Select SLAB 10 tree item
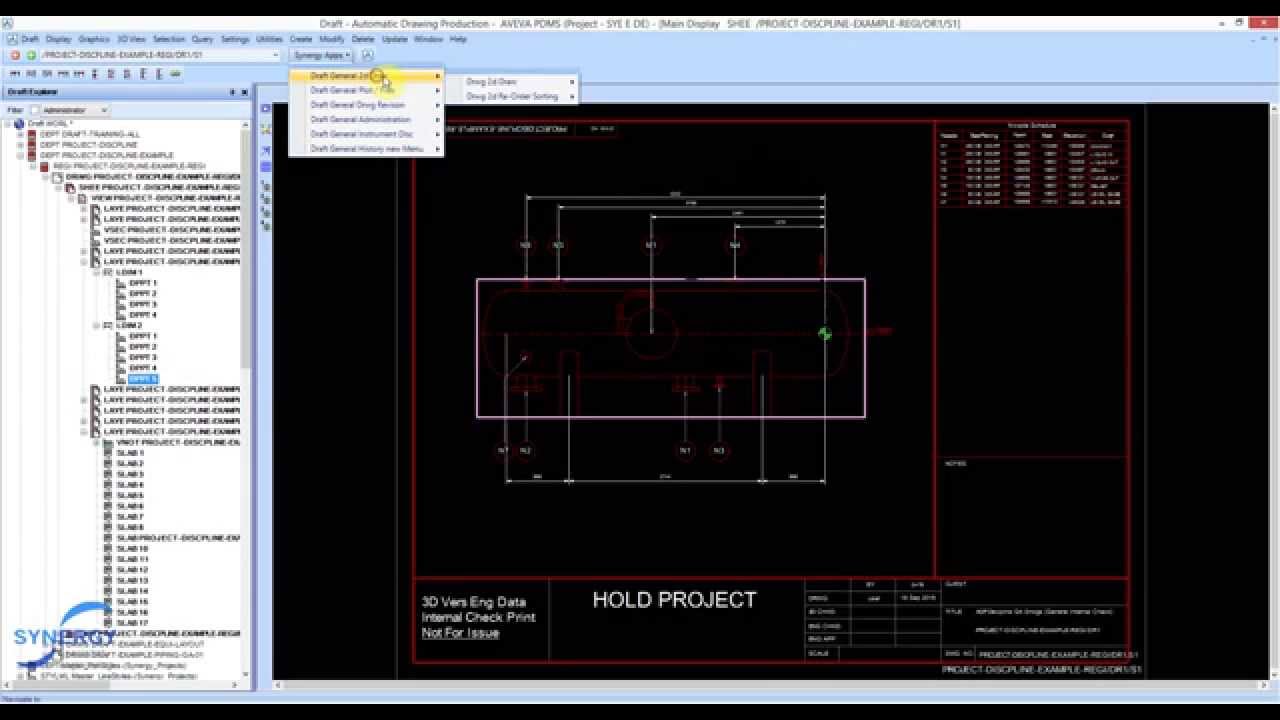The image size is (1280, 720). click(133, 549)
